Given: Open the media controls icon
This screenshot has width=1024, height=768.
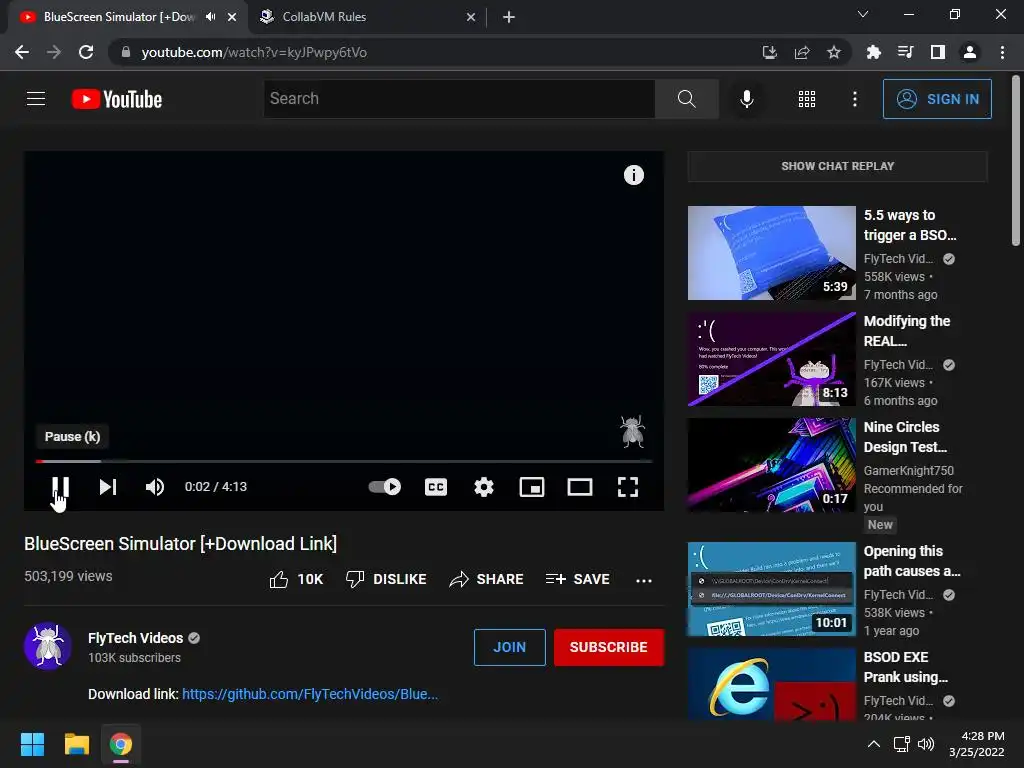Looking at the screenshot, I should (905, 52).
